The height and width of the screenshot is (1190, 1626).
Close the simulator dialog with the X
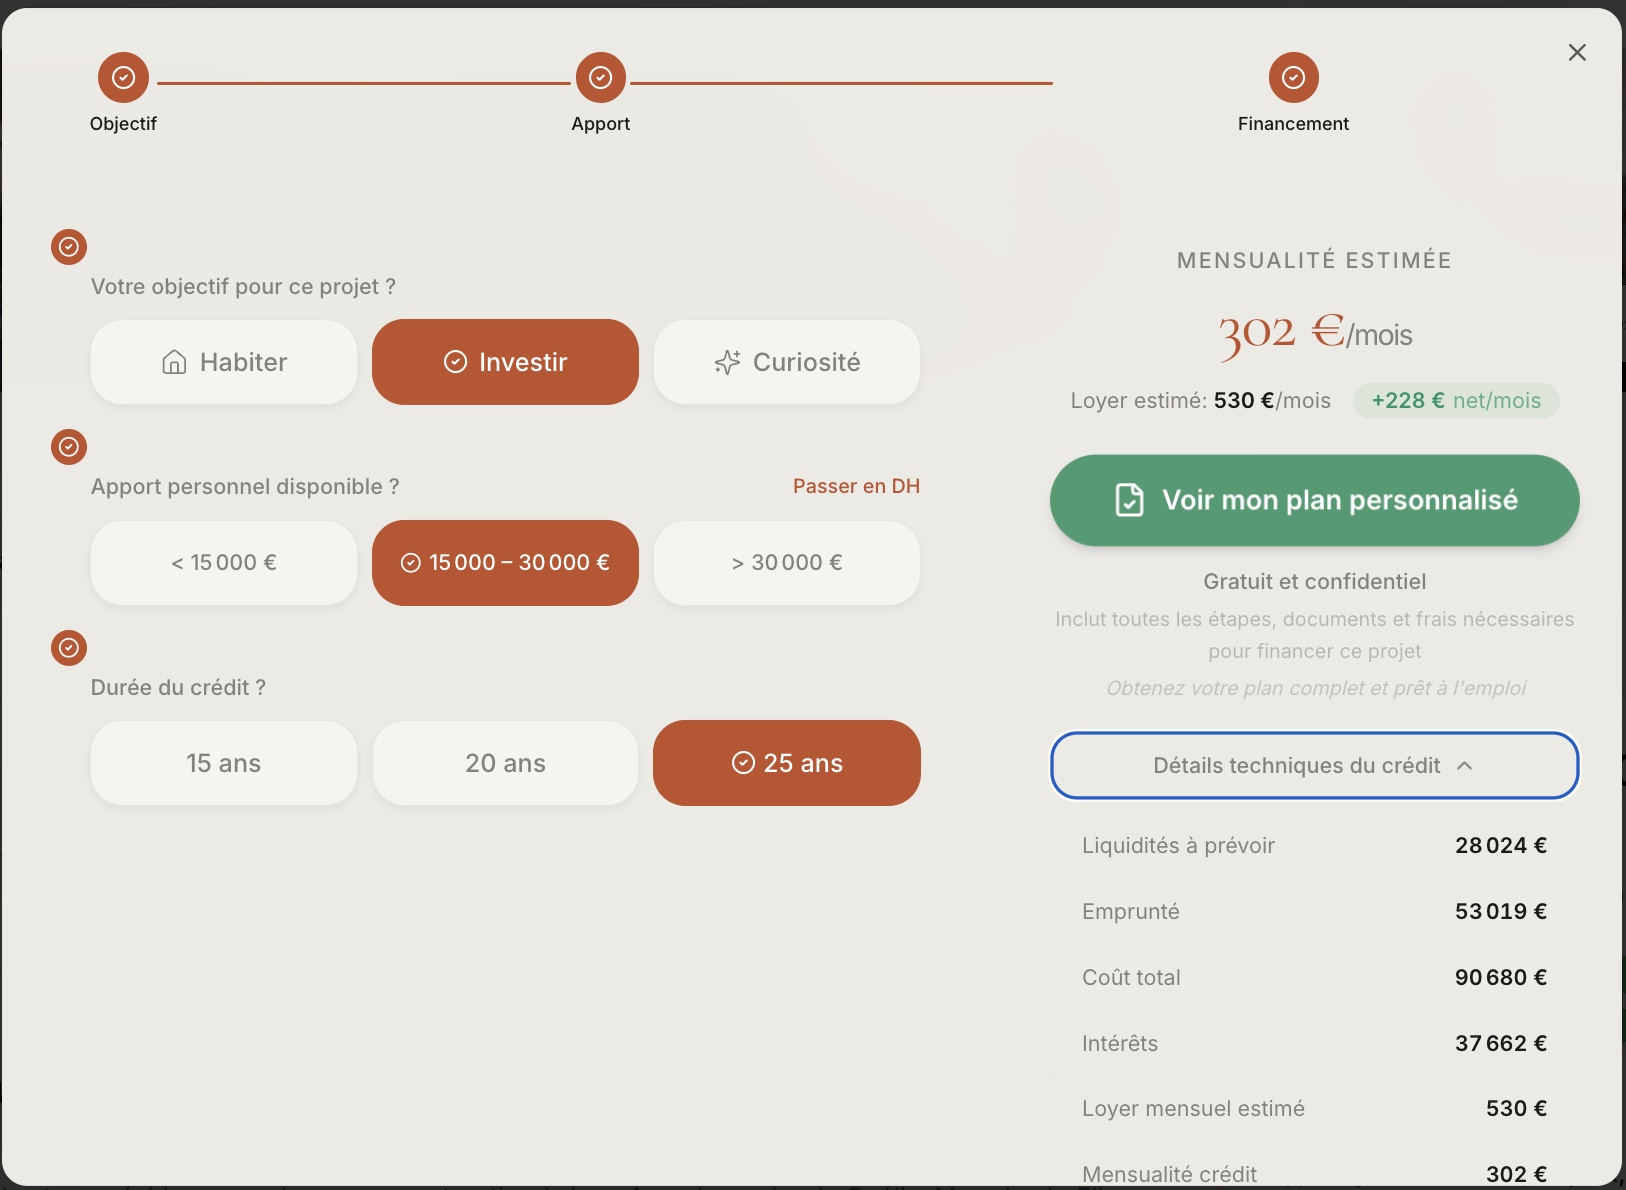click(1577, 52)
